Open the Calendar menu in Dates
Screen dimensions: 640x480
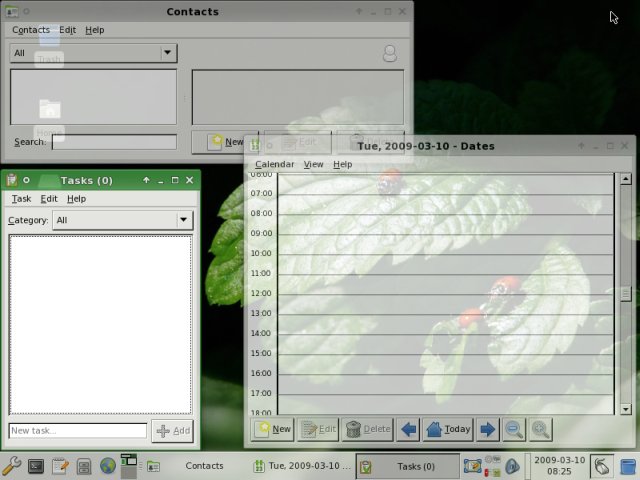point(274,164)
